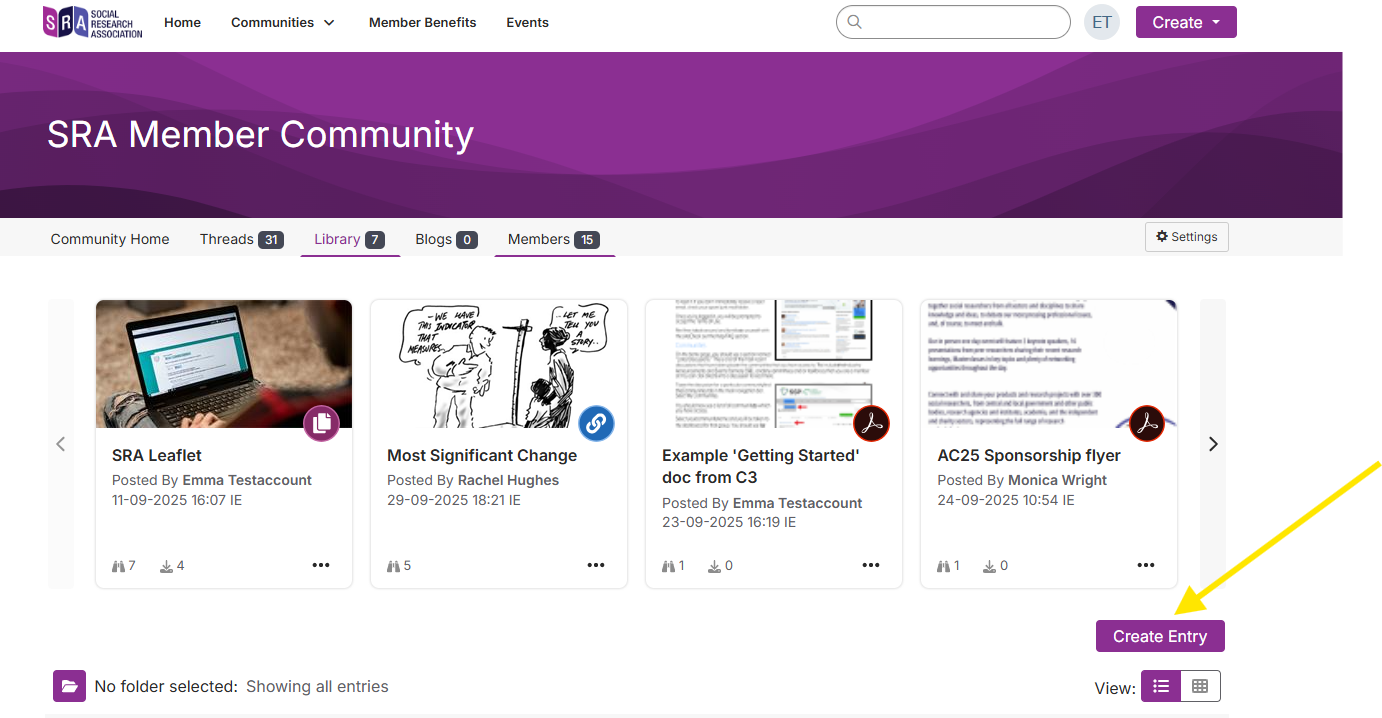
Task: Open the more options menu on SRA Leaflet
Action: 321,565
